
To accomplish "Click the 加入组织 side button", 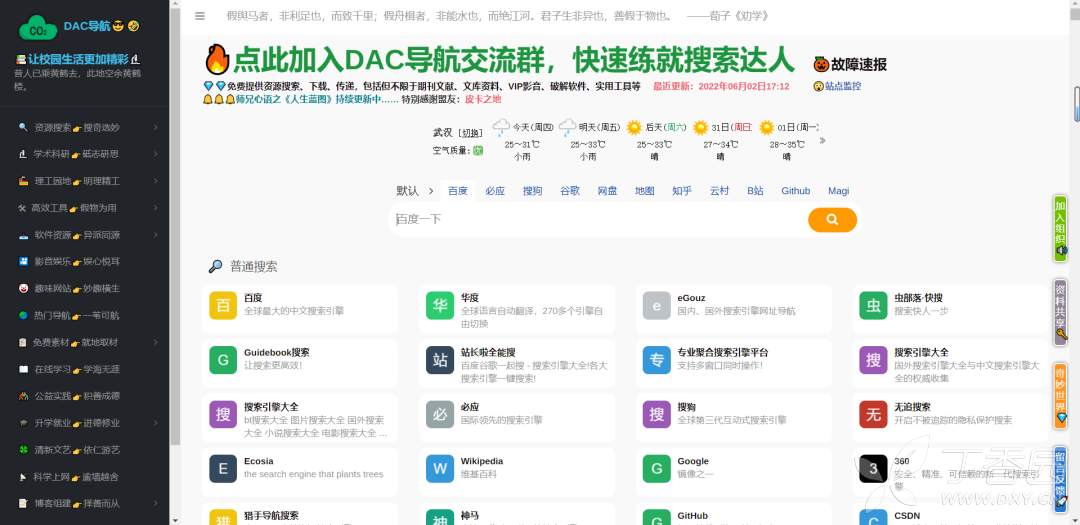I will pyautogui.click(x=1061, y=225).
